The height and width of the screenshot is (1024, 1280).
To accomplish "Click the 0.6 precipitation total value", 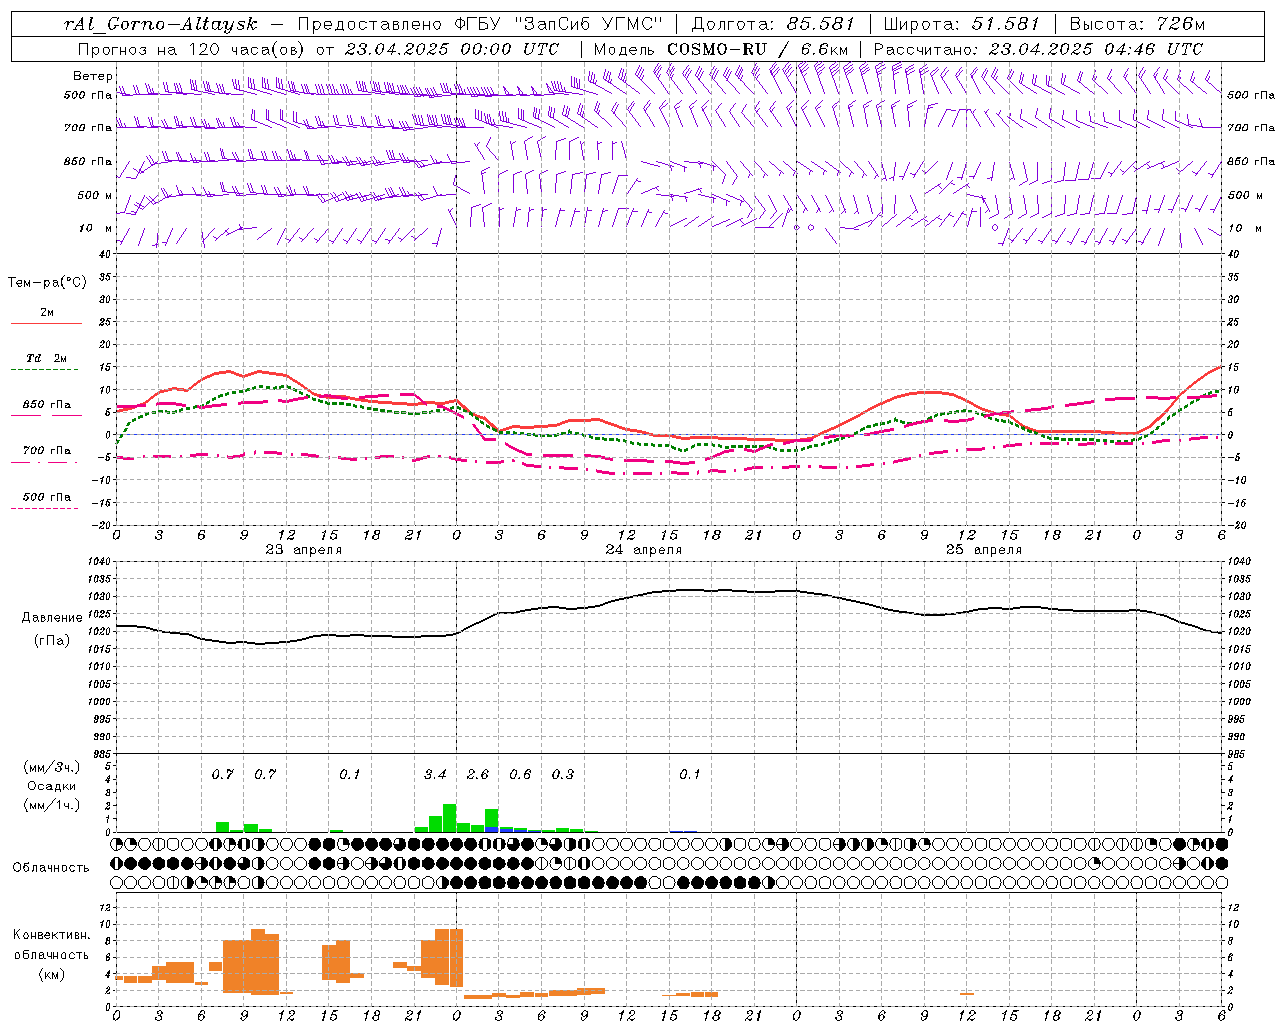I will (520, 775).
